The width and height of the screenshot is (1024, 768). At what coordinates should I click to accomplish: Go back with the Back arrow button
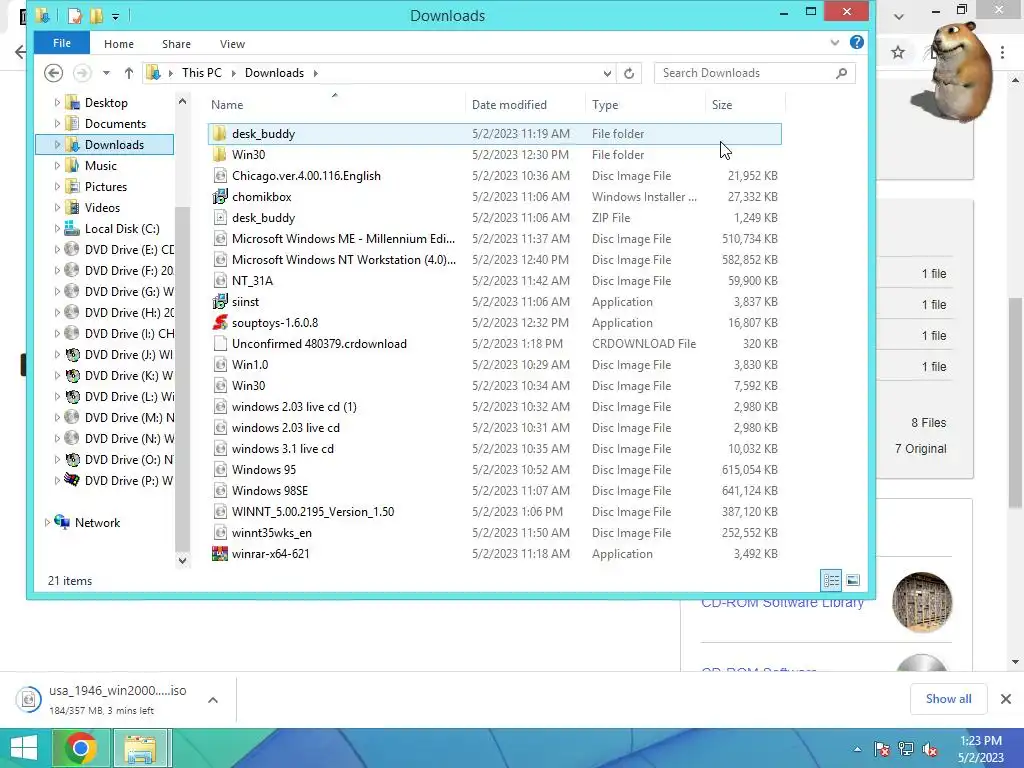54,73
